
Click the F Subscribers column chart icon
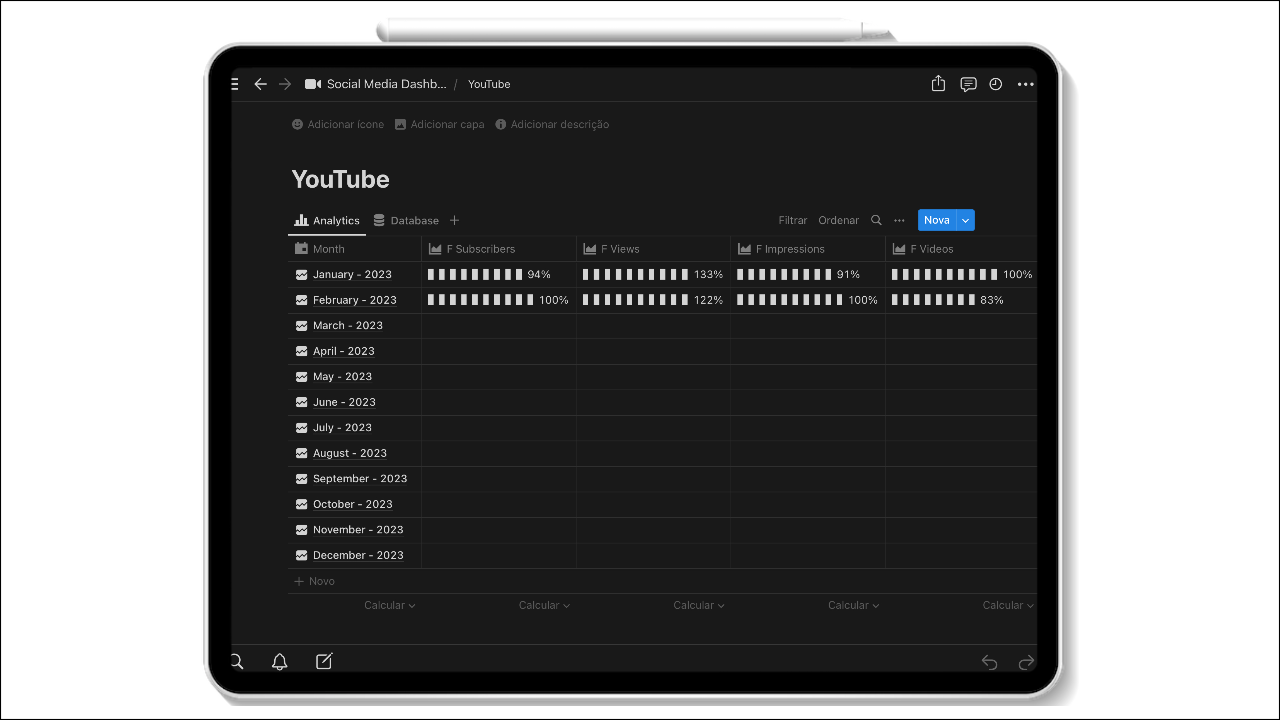[435, 249]
